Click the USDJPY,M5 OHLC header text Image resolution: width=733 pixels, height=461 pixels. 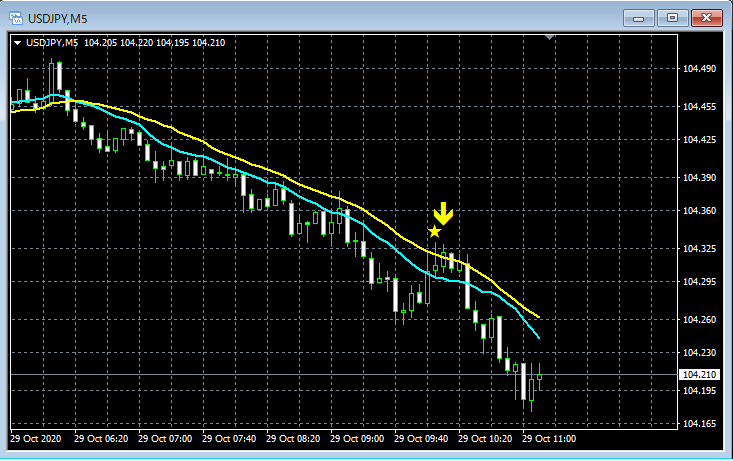pos(125,43)
